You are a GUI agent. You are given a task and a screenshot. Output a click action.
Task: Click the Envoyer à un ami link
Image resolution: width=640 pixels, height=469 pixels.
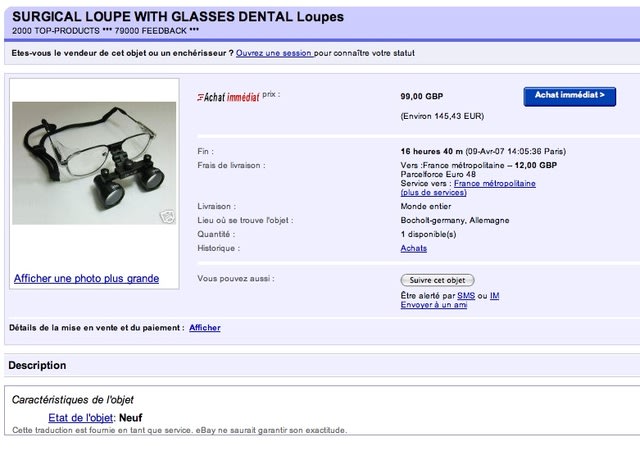pyautogui.click(x=433, y=305)
